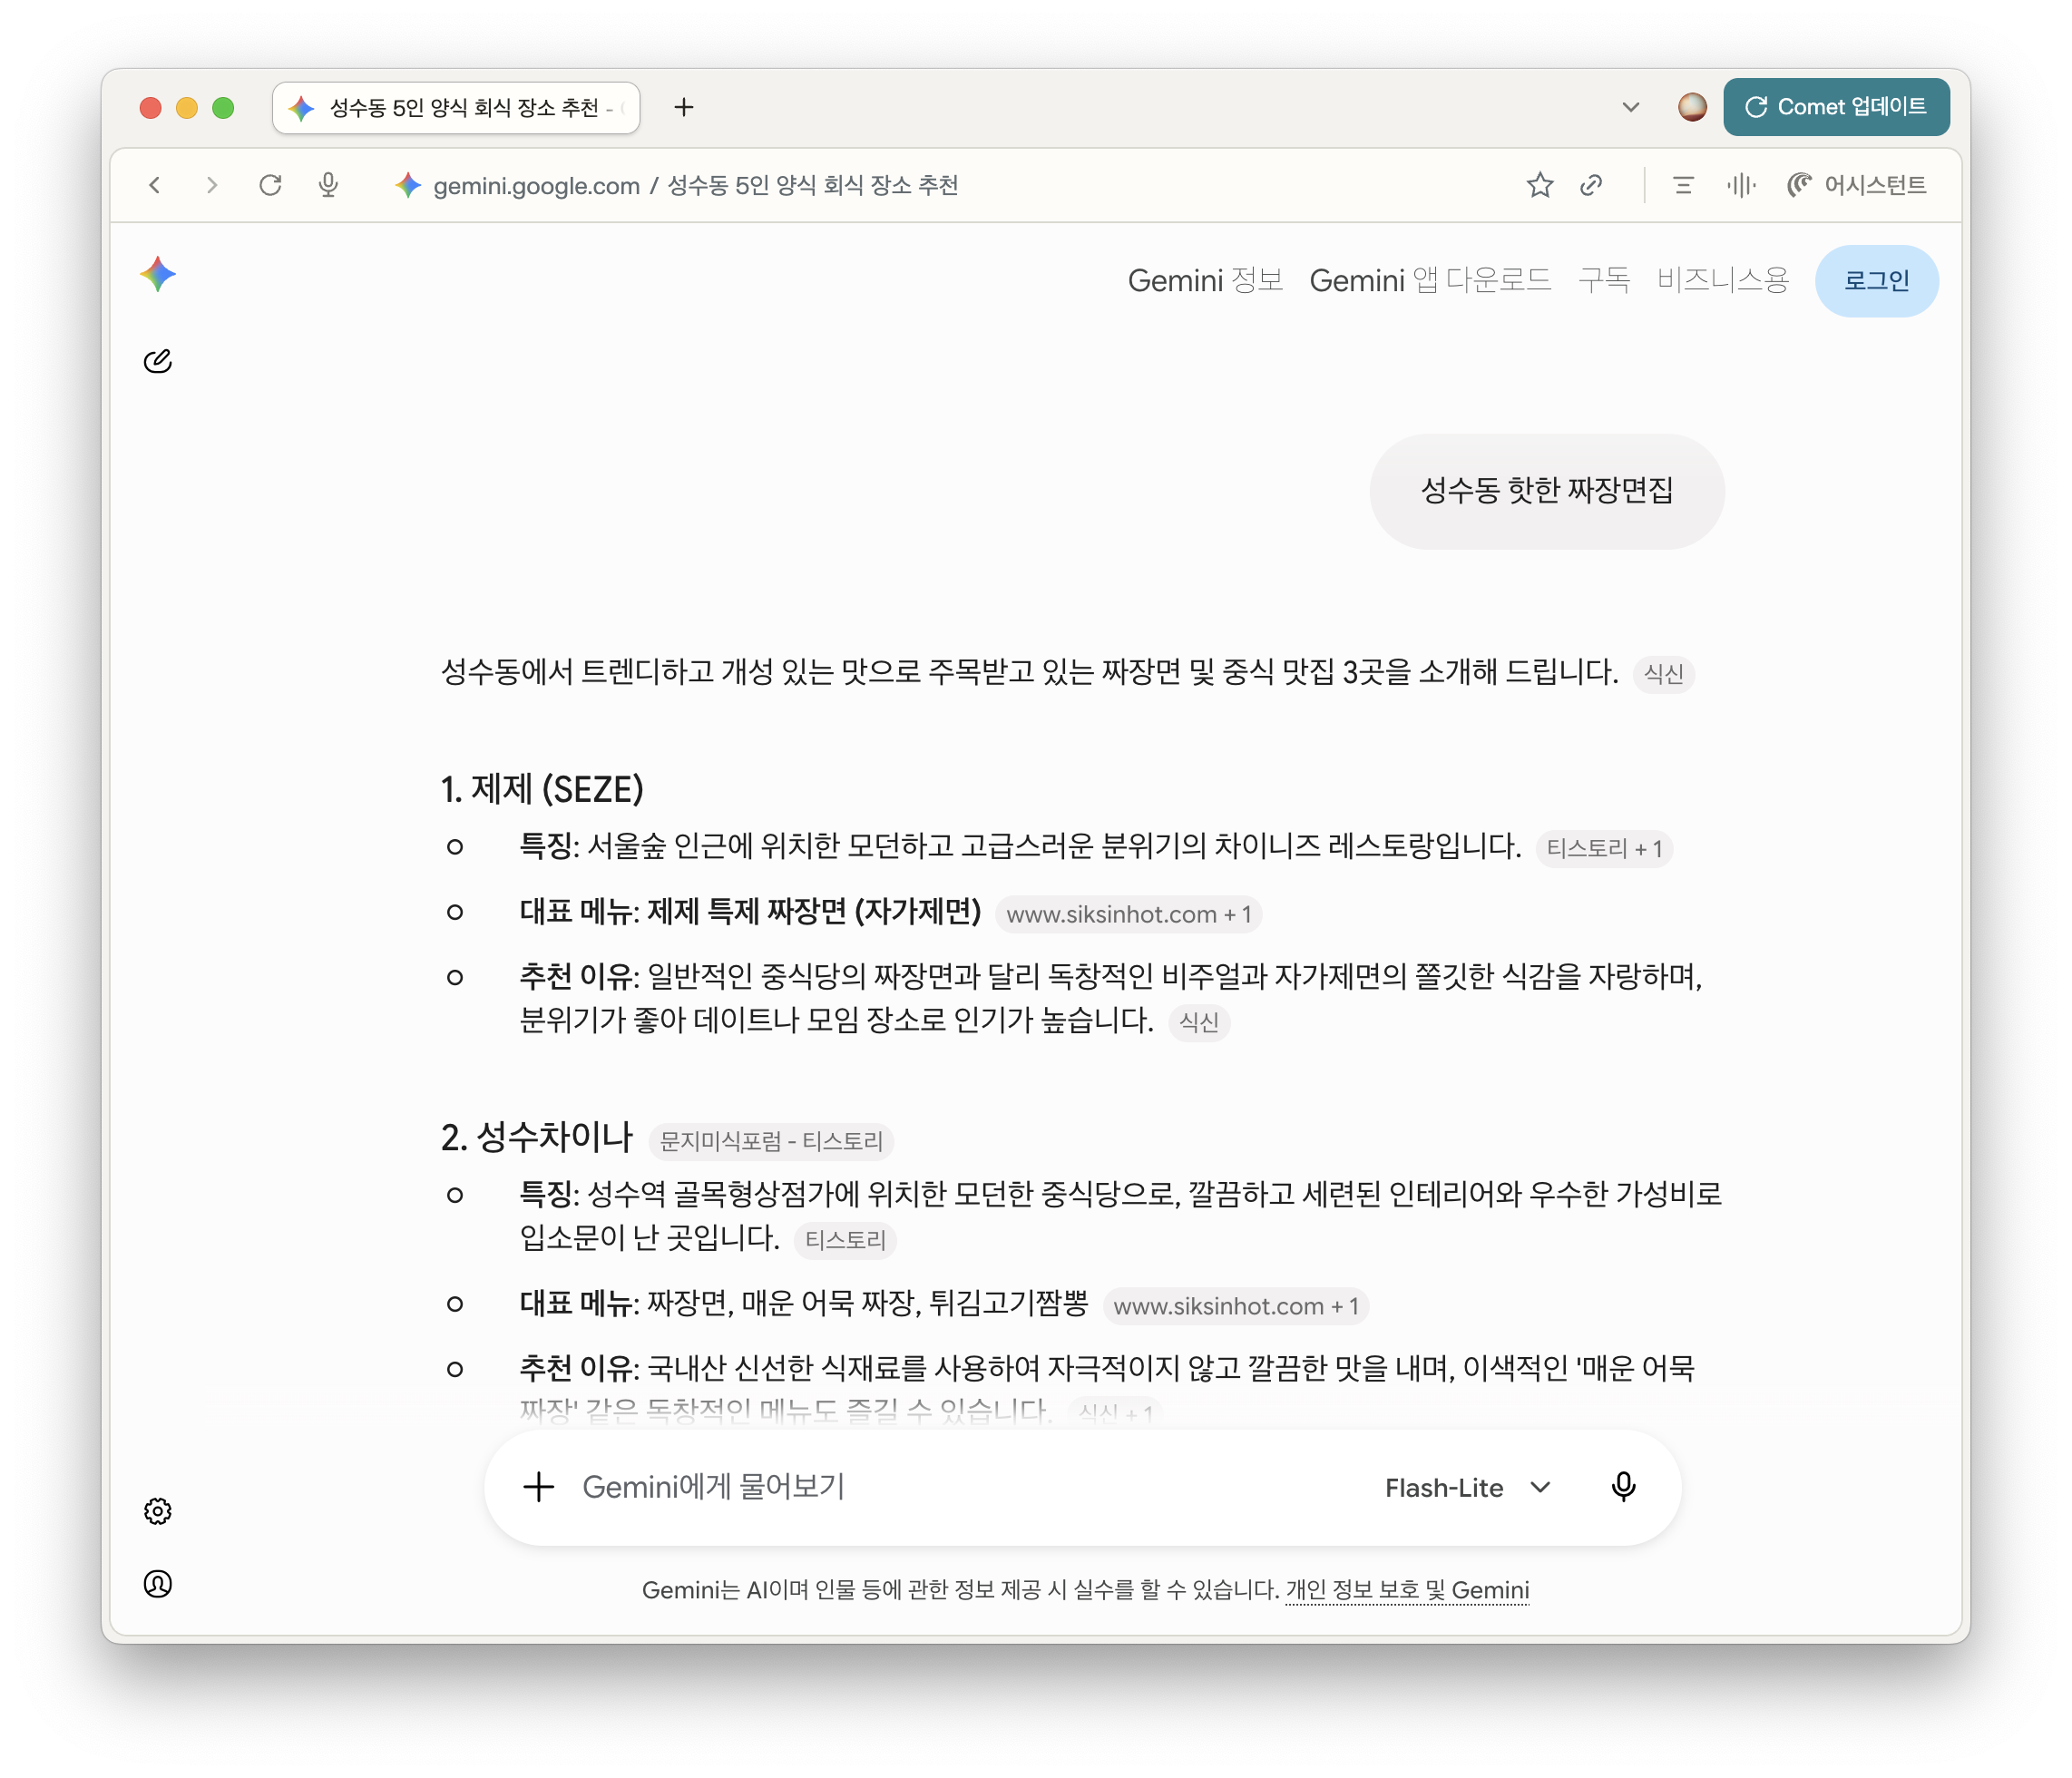Open the 개인 정보 보호 및 Gemini link
Image resolution: width=2072 pixels, height=1778 pixels.
[x=1407, y=1590]
